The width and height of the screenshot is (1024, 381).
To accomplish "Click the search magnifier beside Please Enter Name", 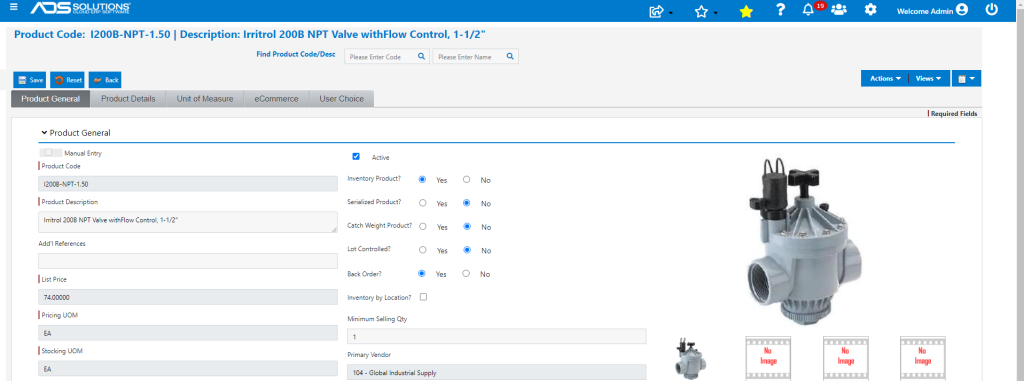I will (x=510, y=57).
